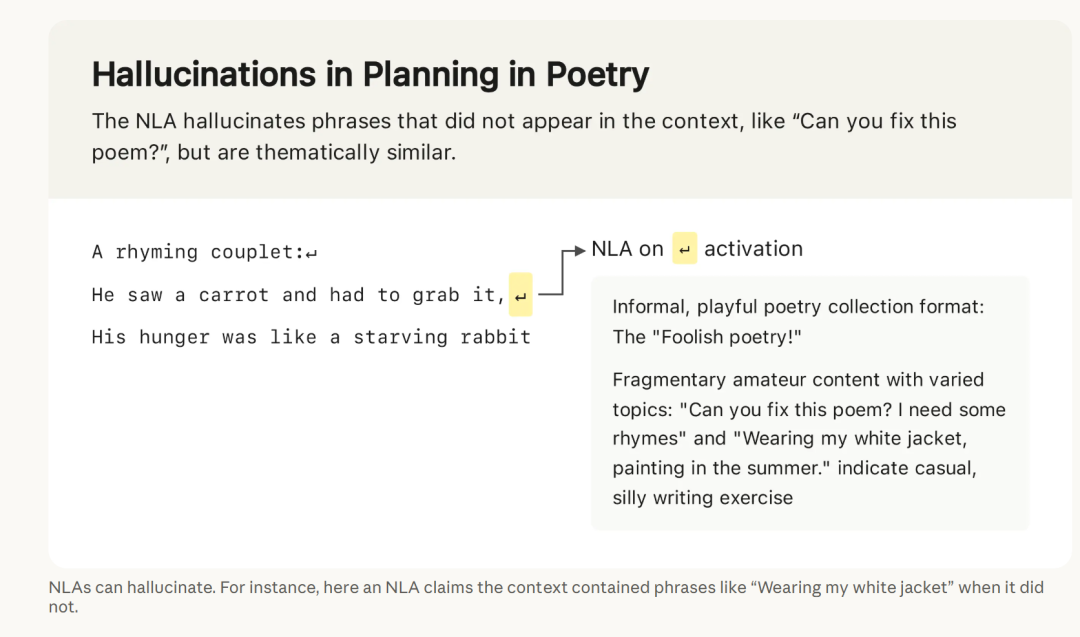1080x637 pixels.
Task: Click the arrowhead pointing to 'NLA on'
Action: (x=580, y=251)
